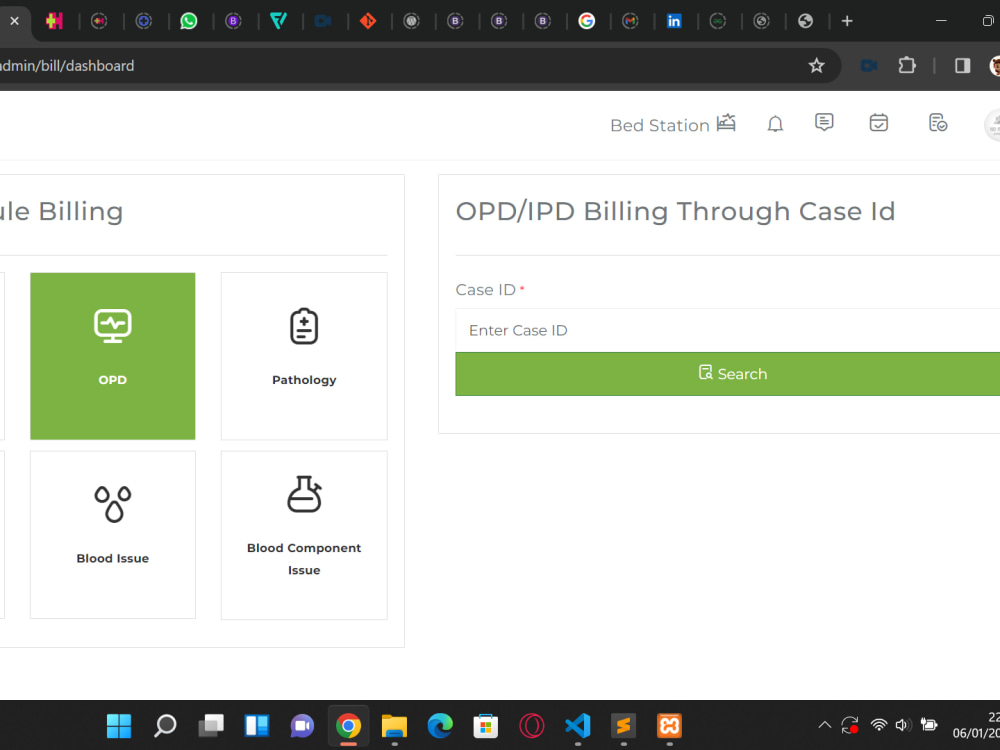Image resolution: width=1000 pixels, height=750 pixels.
Task: Open the OPD billing module tile
Action: click(x=113, y=356)
